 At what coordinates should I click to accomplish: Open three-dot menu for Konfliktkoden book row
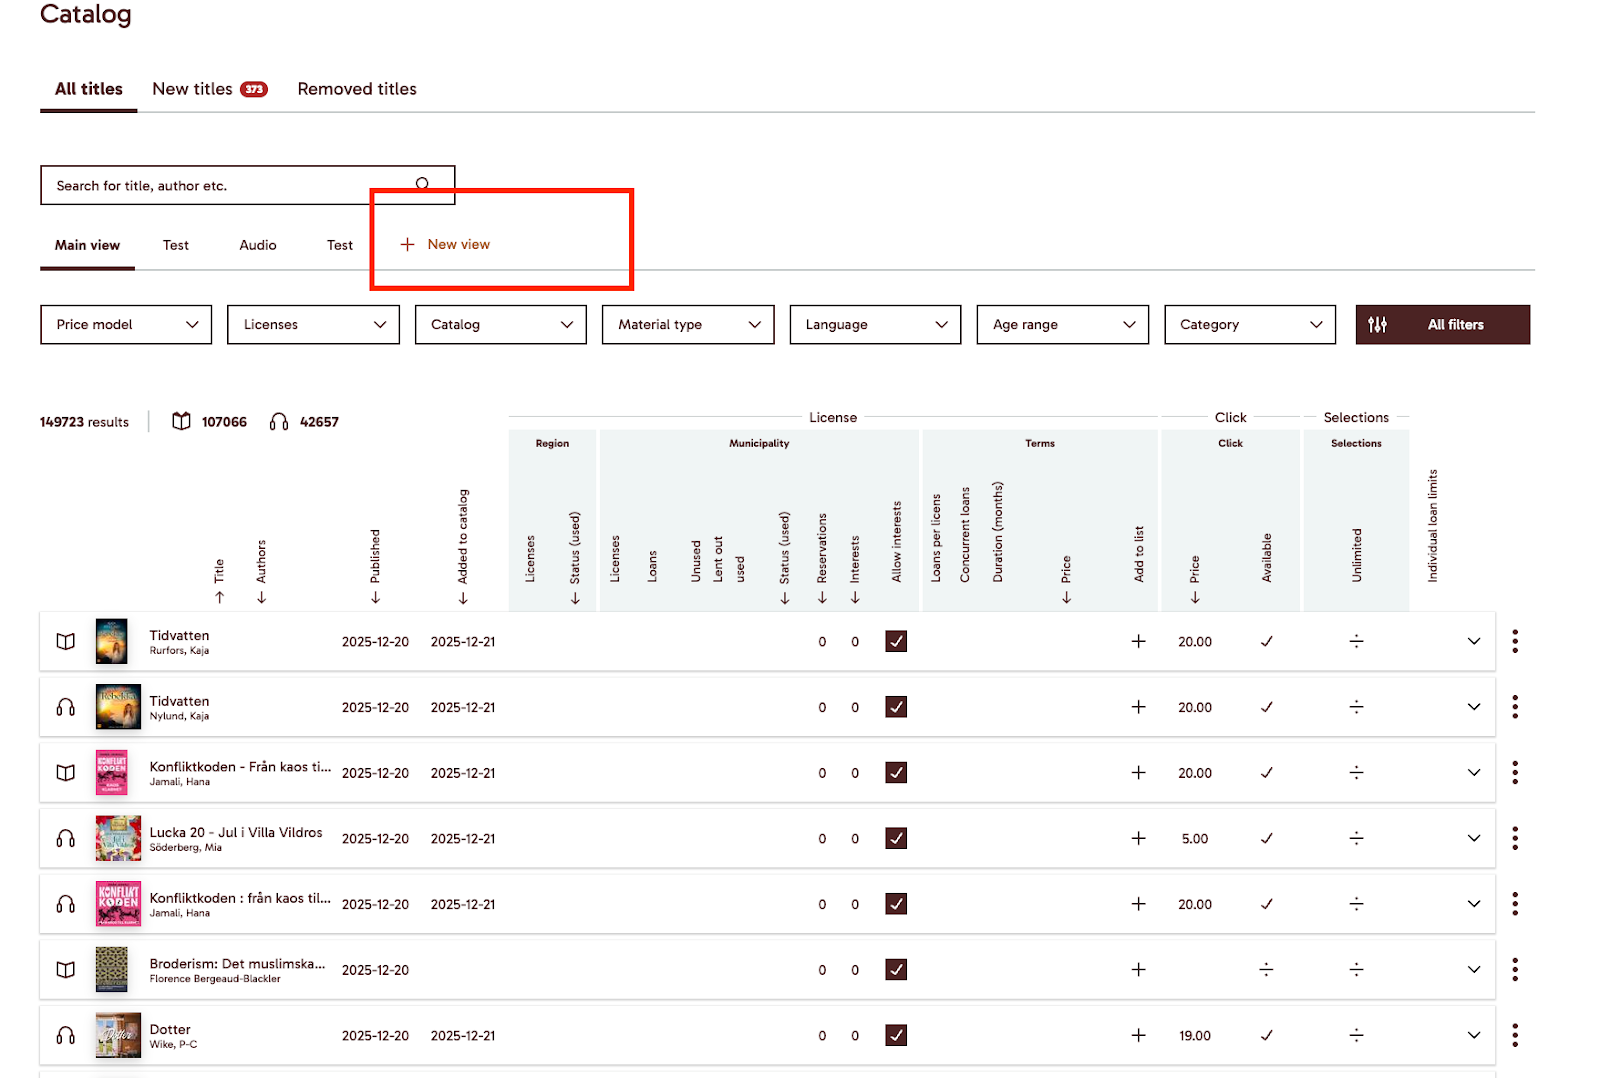coord(1515,773)
